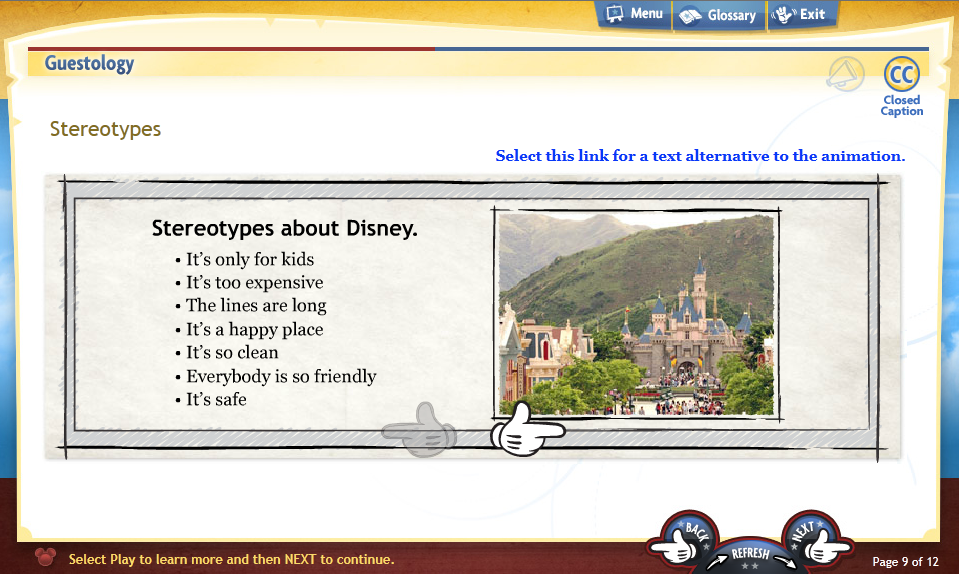Click the Disneyland castle photo
The width and height of the screenshot is (959, 574).
point(636,314)
